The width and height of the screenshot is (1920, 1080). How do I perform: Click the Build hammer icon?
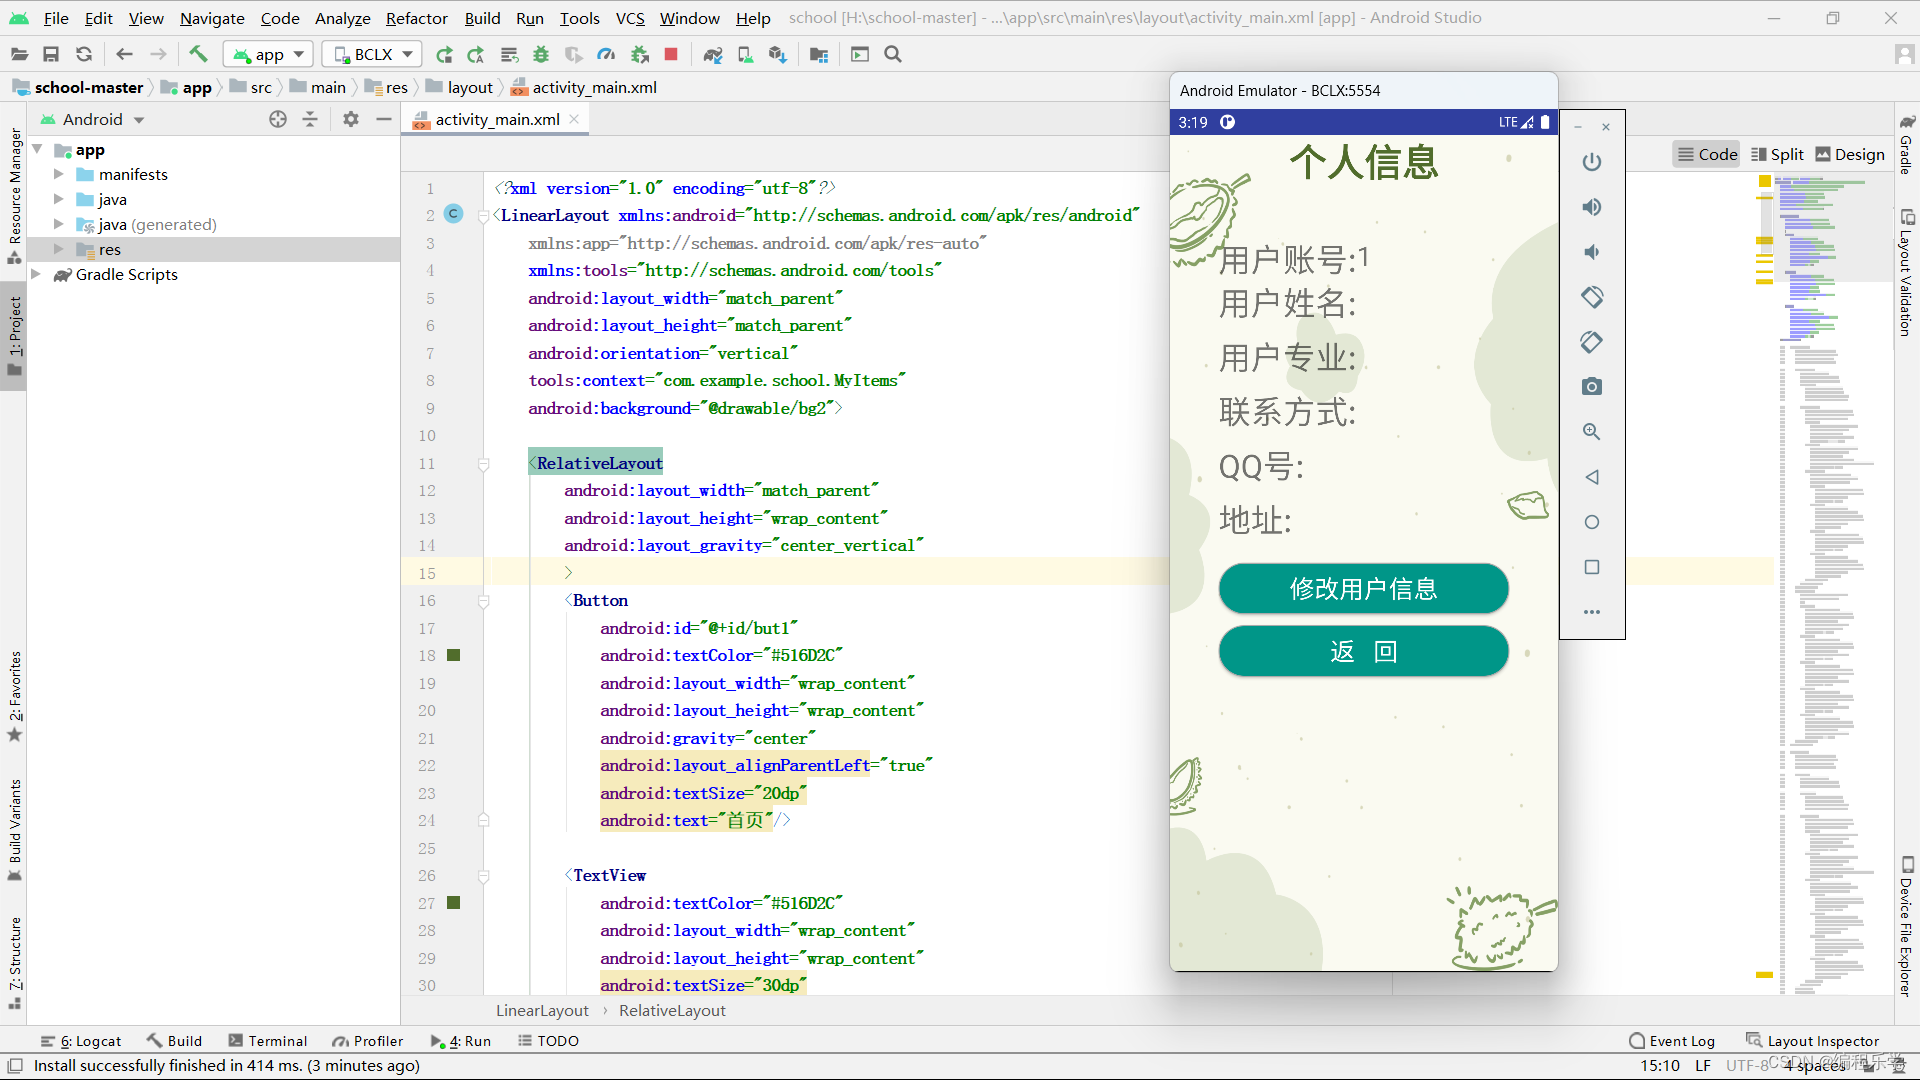[x=198, y=54]
